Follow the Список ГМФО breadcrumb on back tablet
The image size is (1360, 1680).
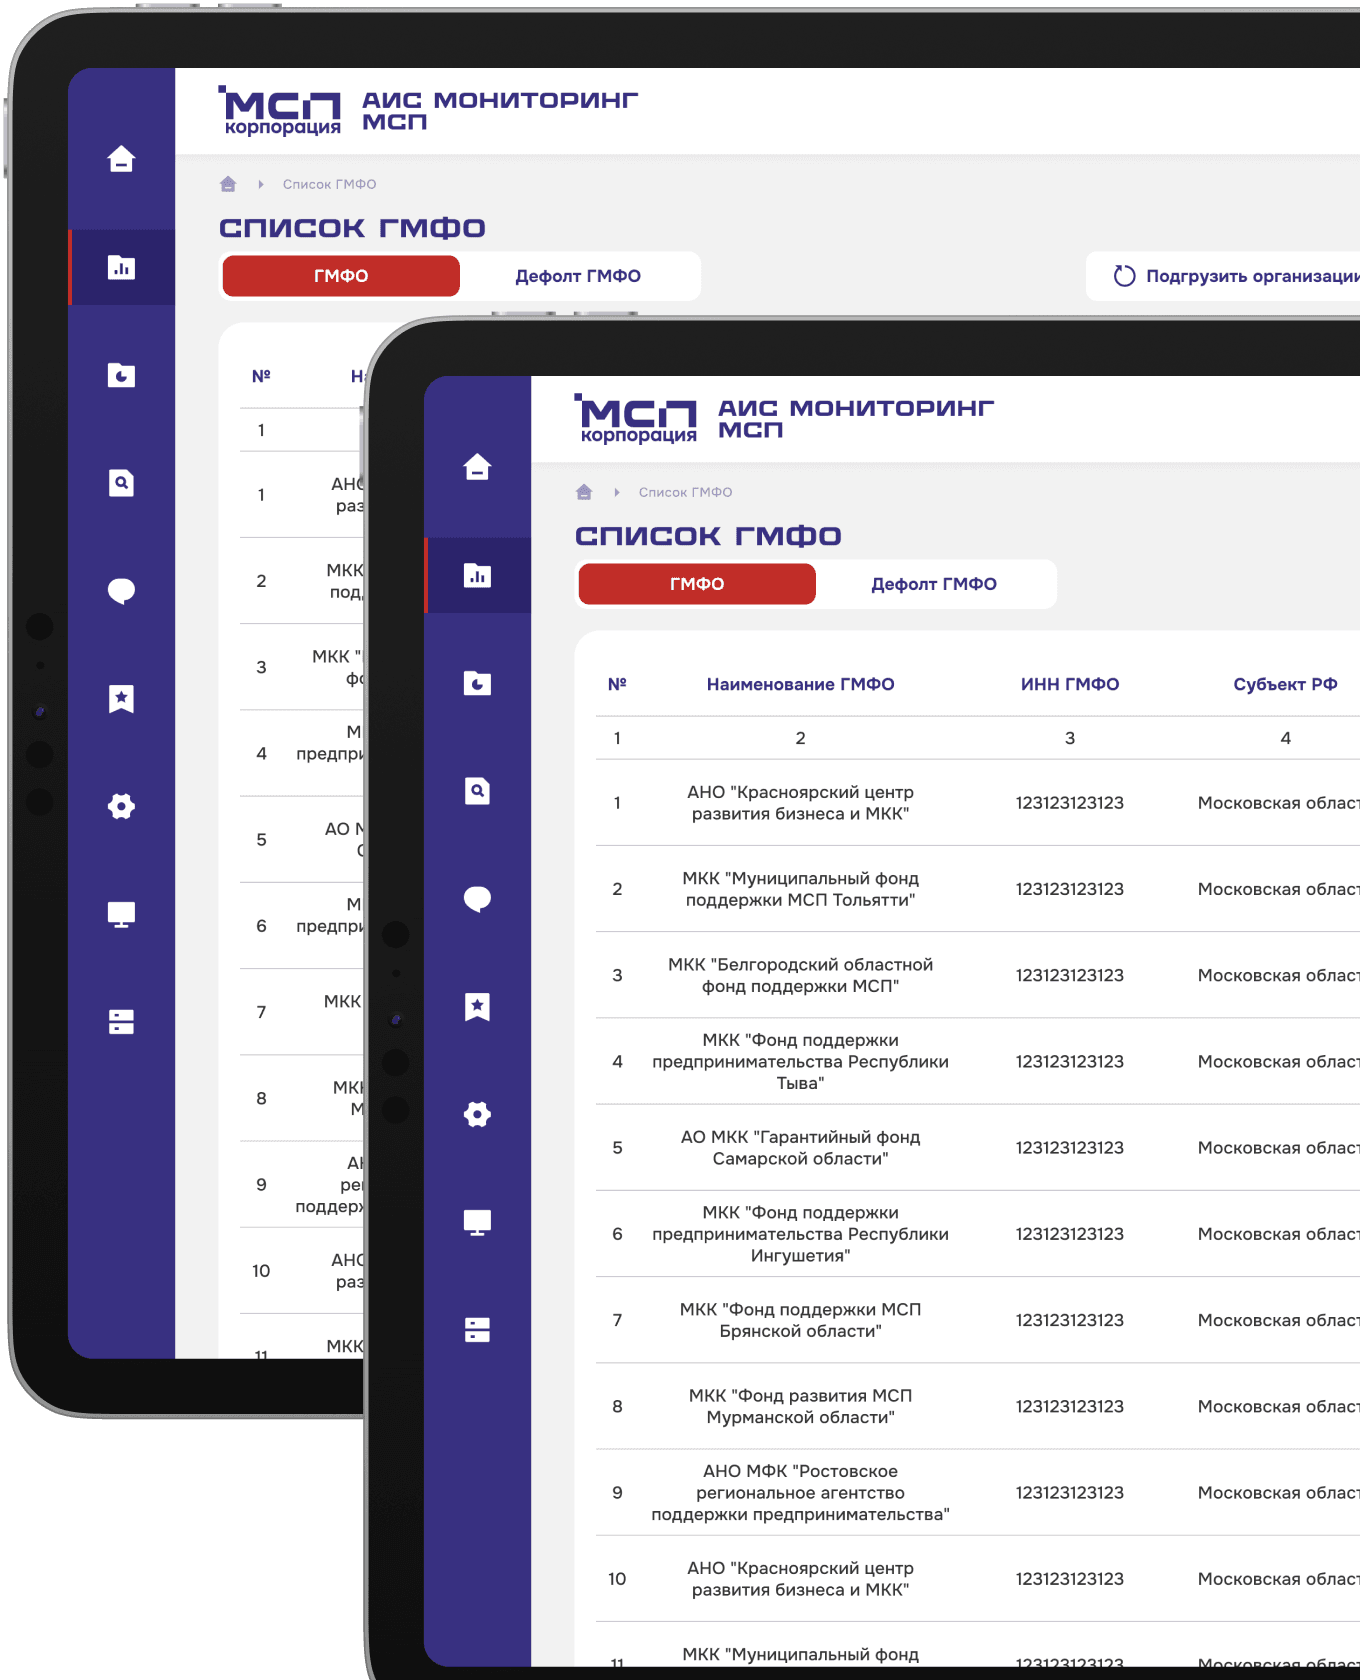(x=329, y=184)
